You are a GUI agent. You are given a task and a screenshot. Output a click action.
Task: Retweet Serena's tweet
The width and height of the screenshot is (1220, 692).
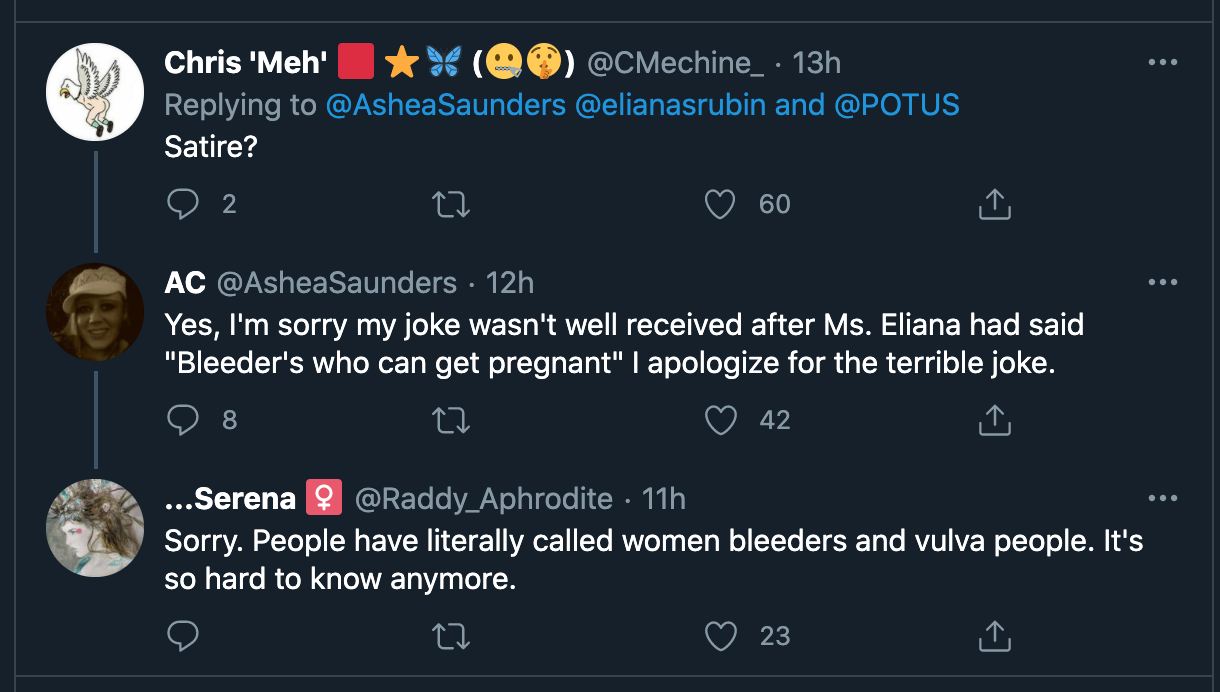[x=450, y=636]
